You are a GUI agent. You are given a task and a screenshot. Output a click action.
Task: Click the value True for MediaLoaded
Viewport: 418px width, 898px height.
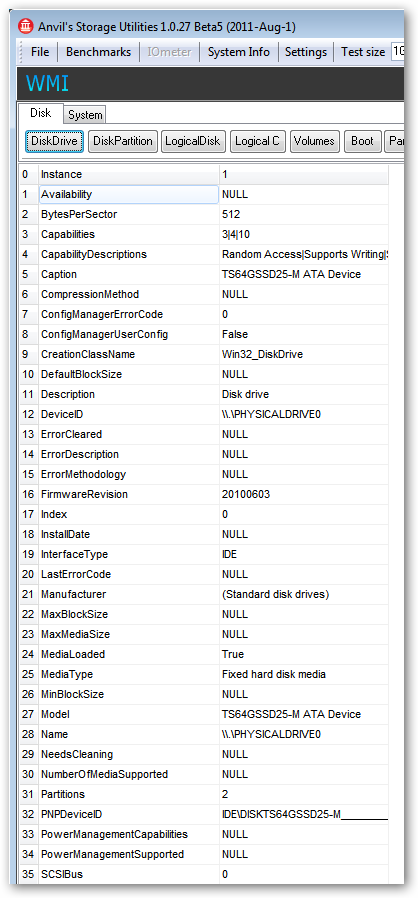[232, 654]
